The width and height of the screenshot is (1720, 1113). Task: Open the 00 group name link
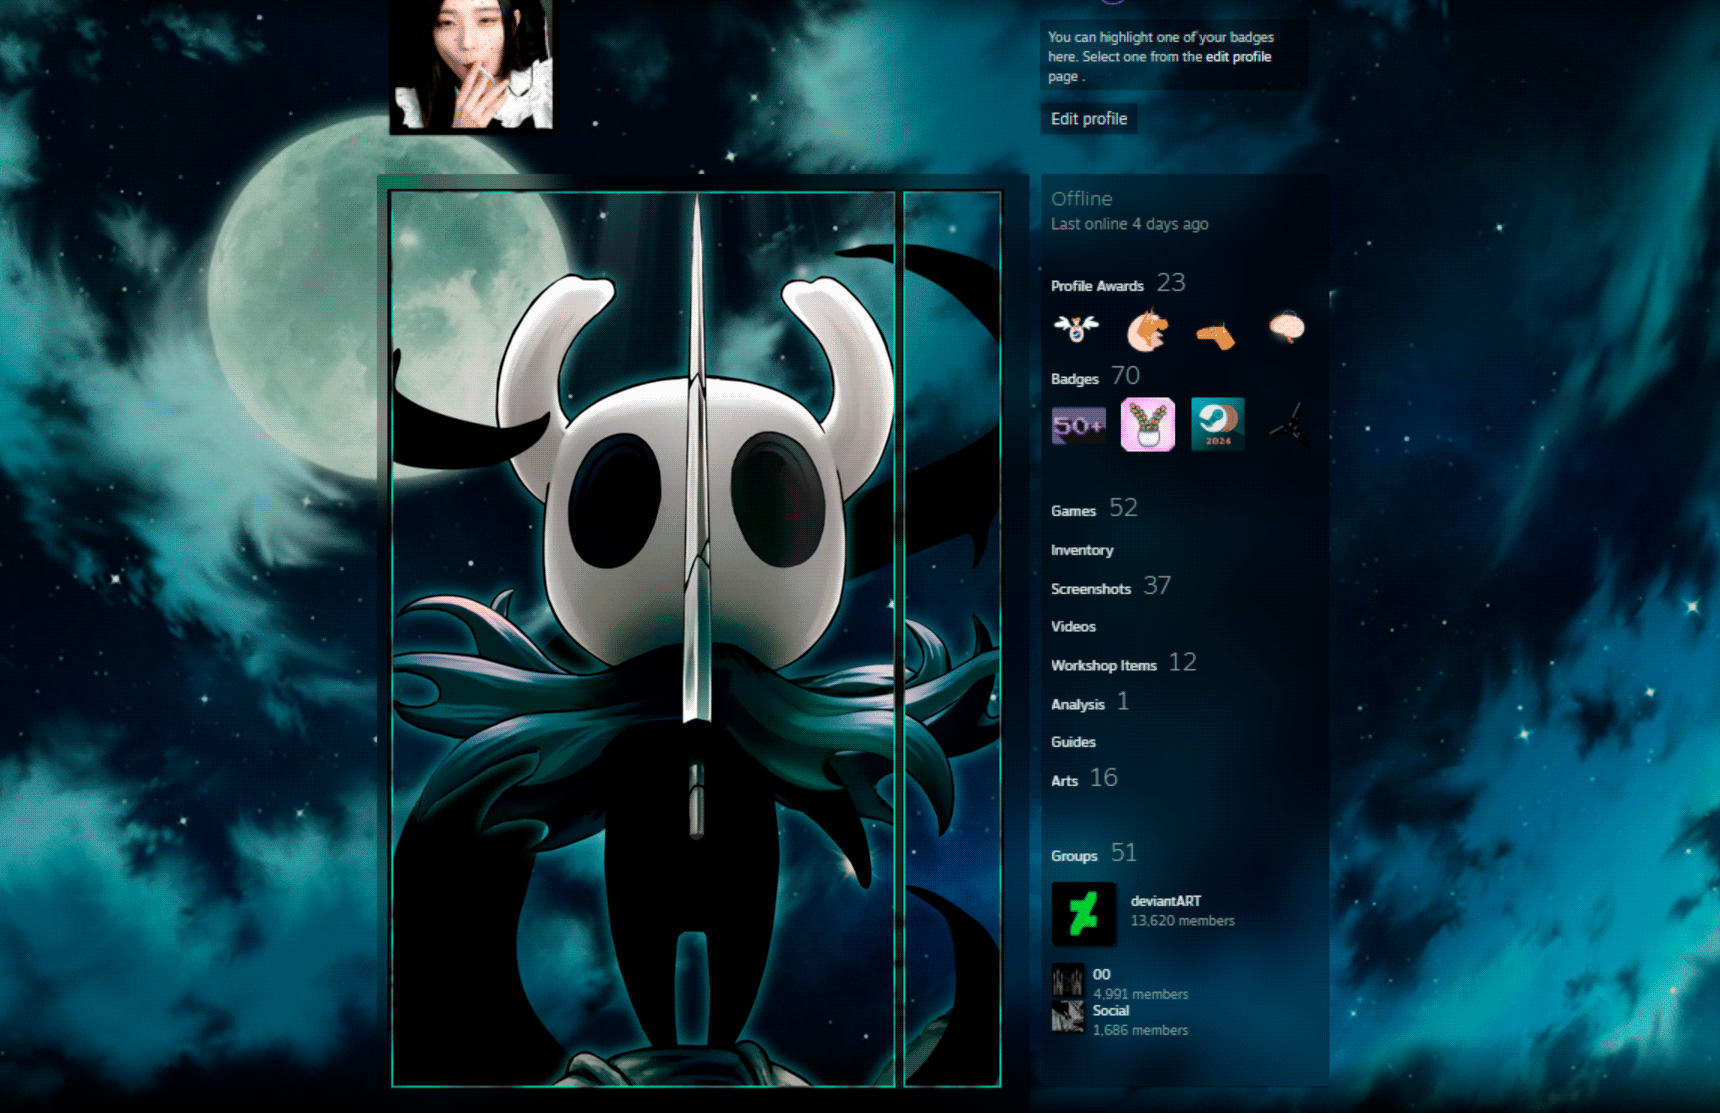(1101, 974)
